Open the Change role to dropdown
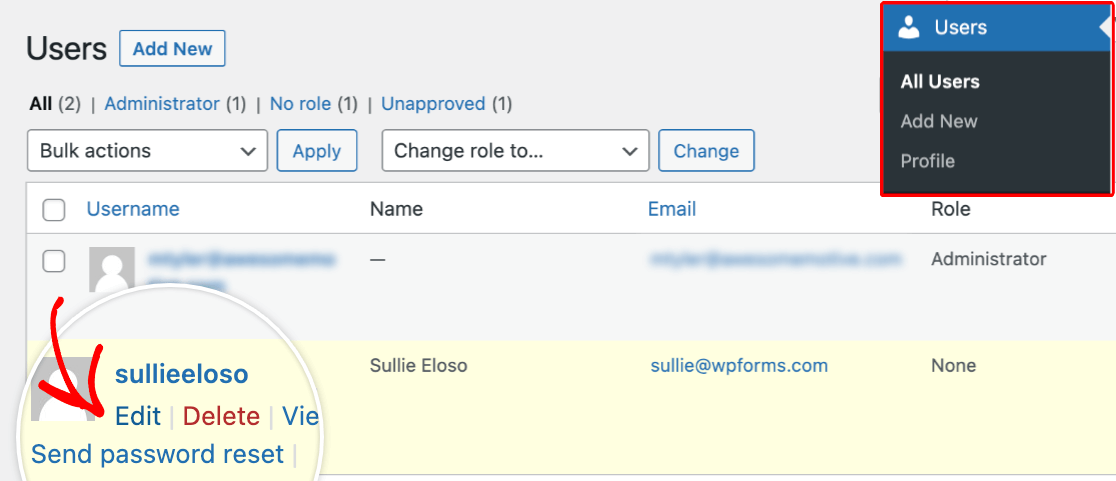The image size is (1116, 481). click(x=515, y=151)
